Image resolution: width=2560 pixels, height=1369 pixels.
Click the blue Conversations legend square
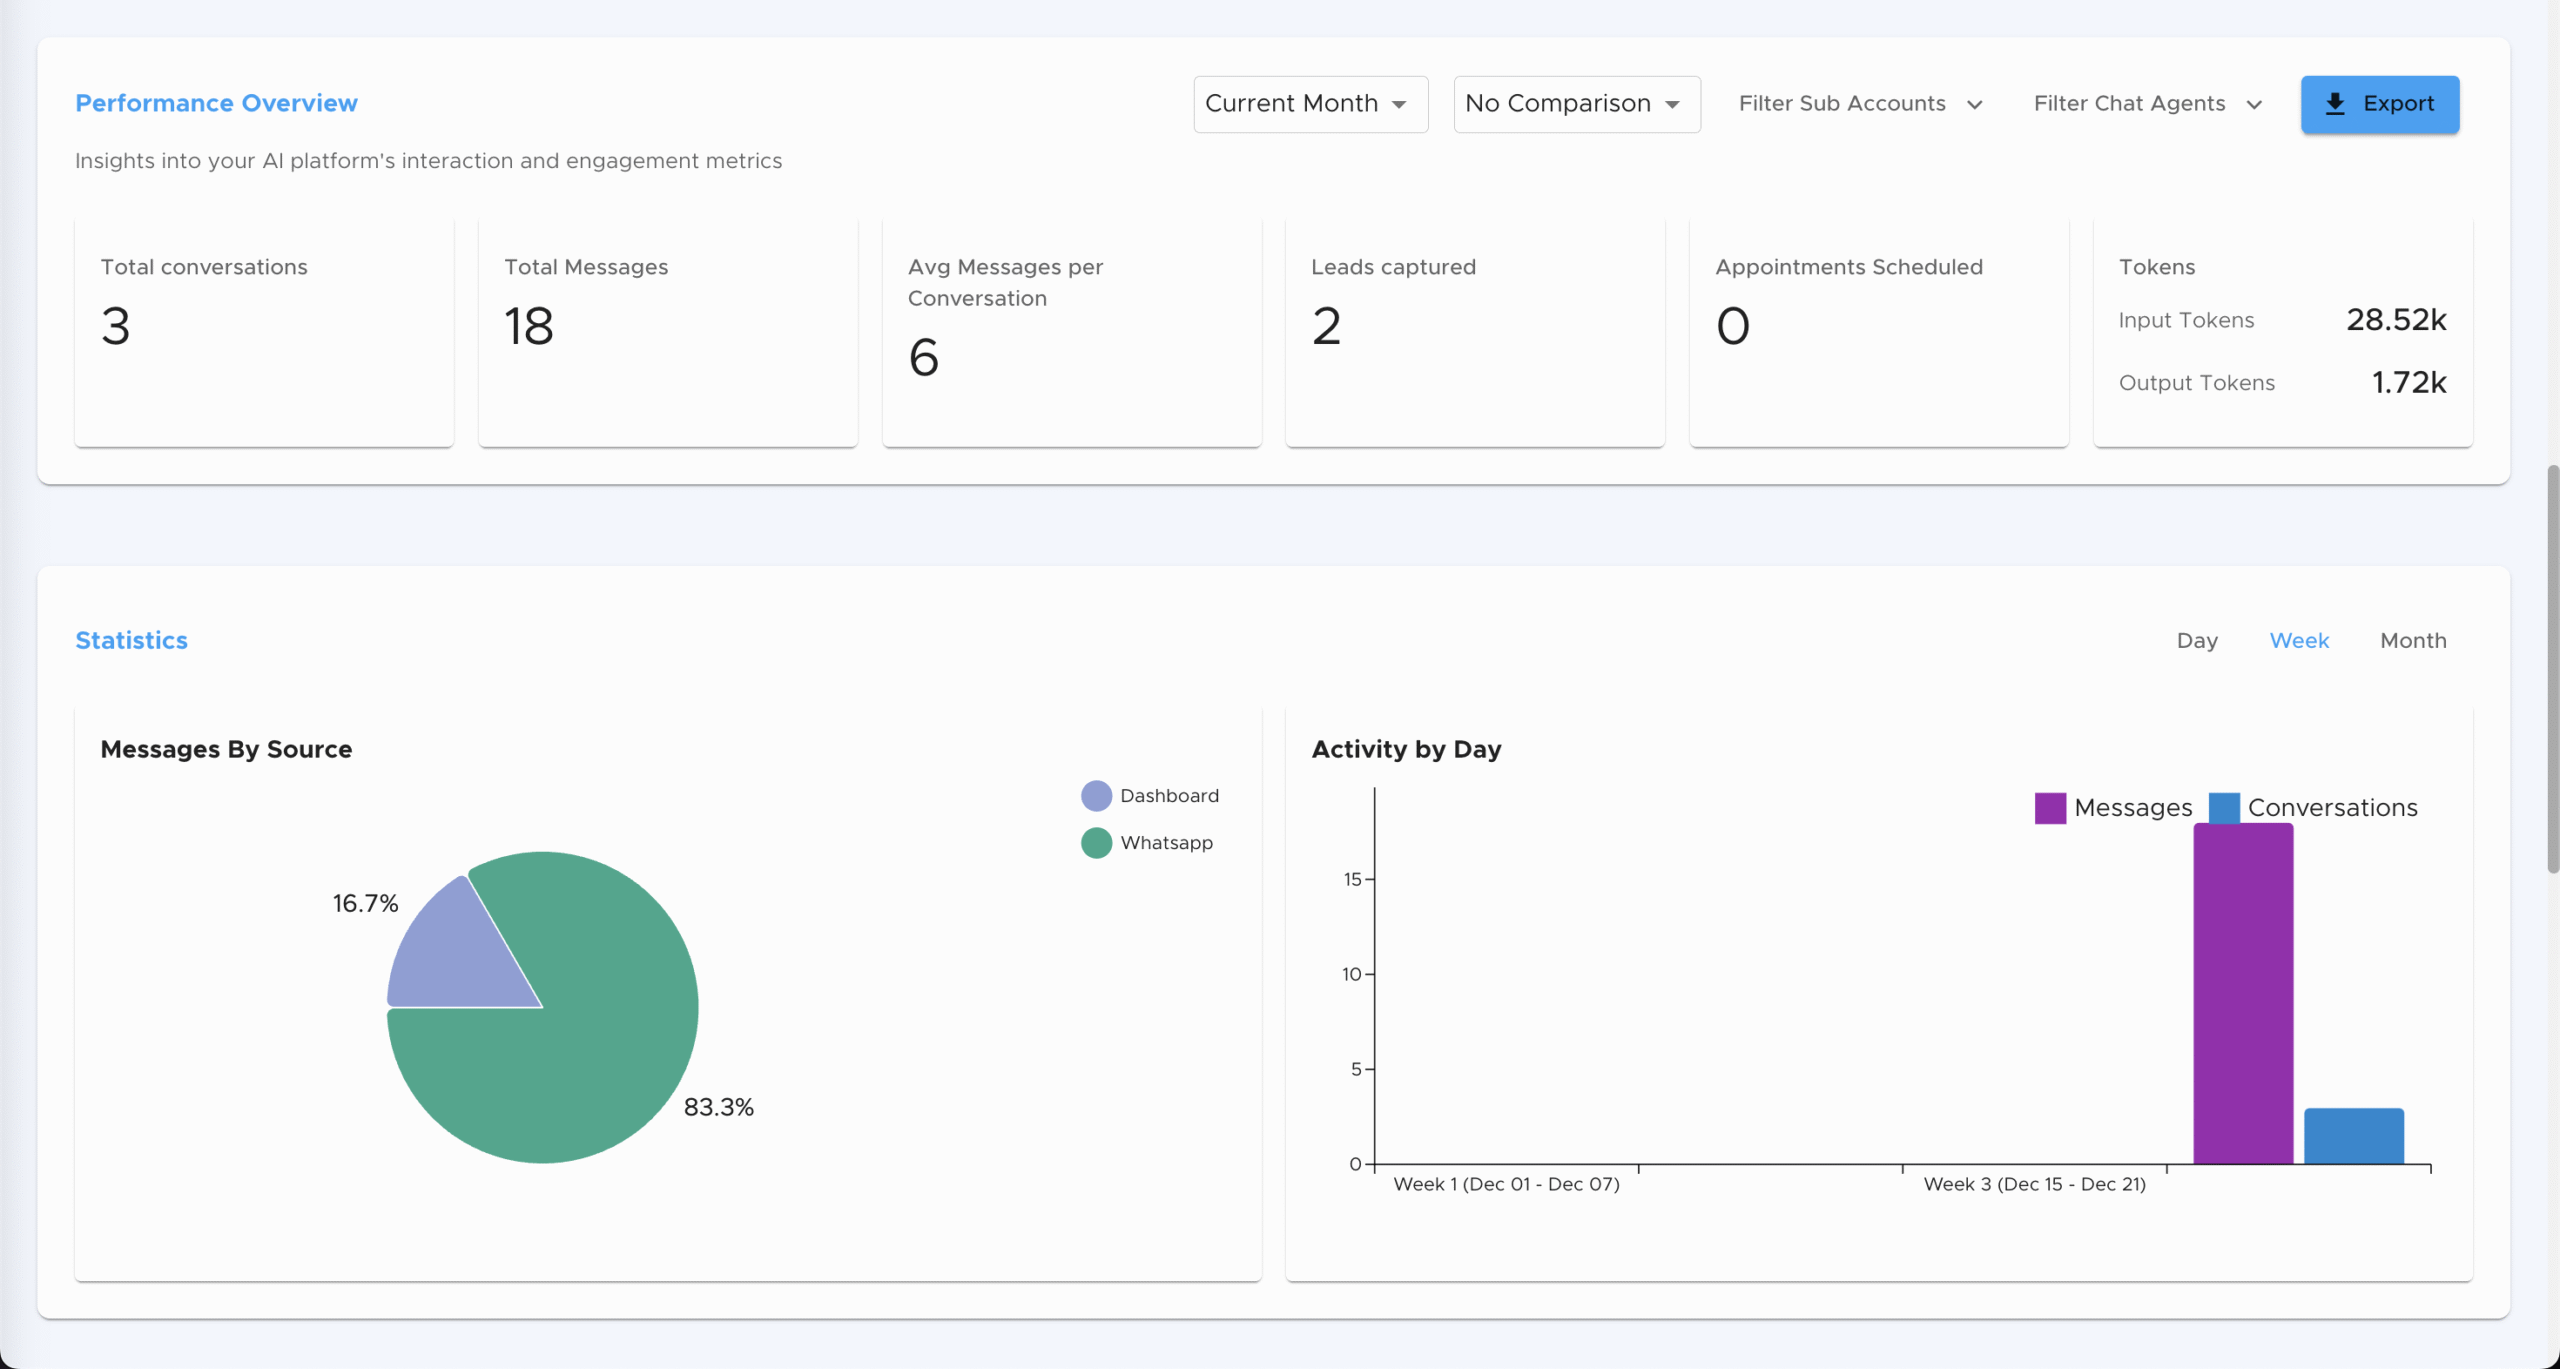point(2224,808)
